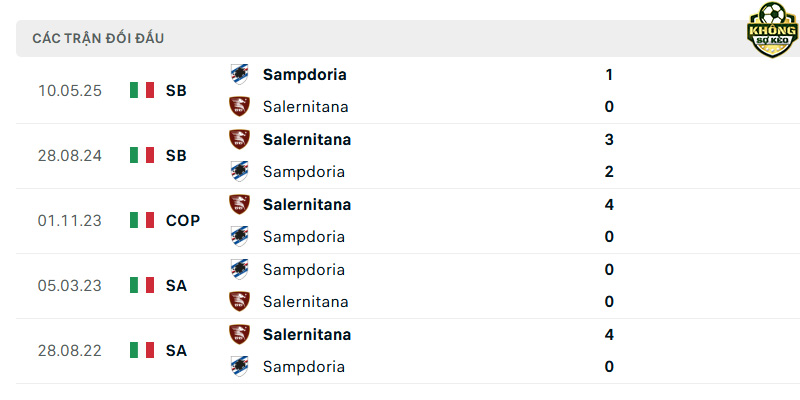Click Salernitana crest in 10.05.25 match

239,106
